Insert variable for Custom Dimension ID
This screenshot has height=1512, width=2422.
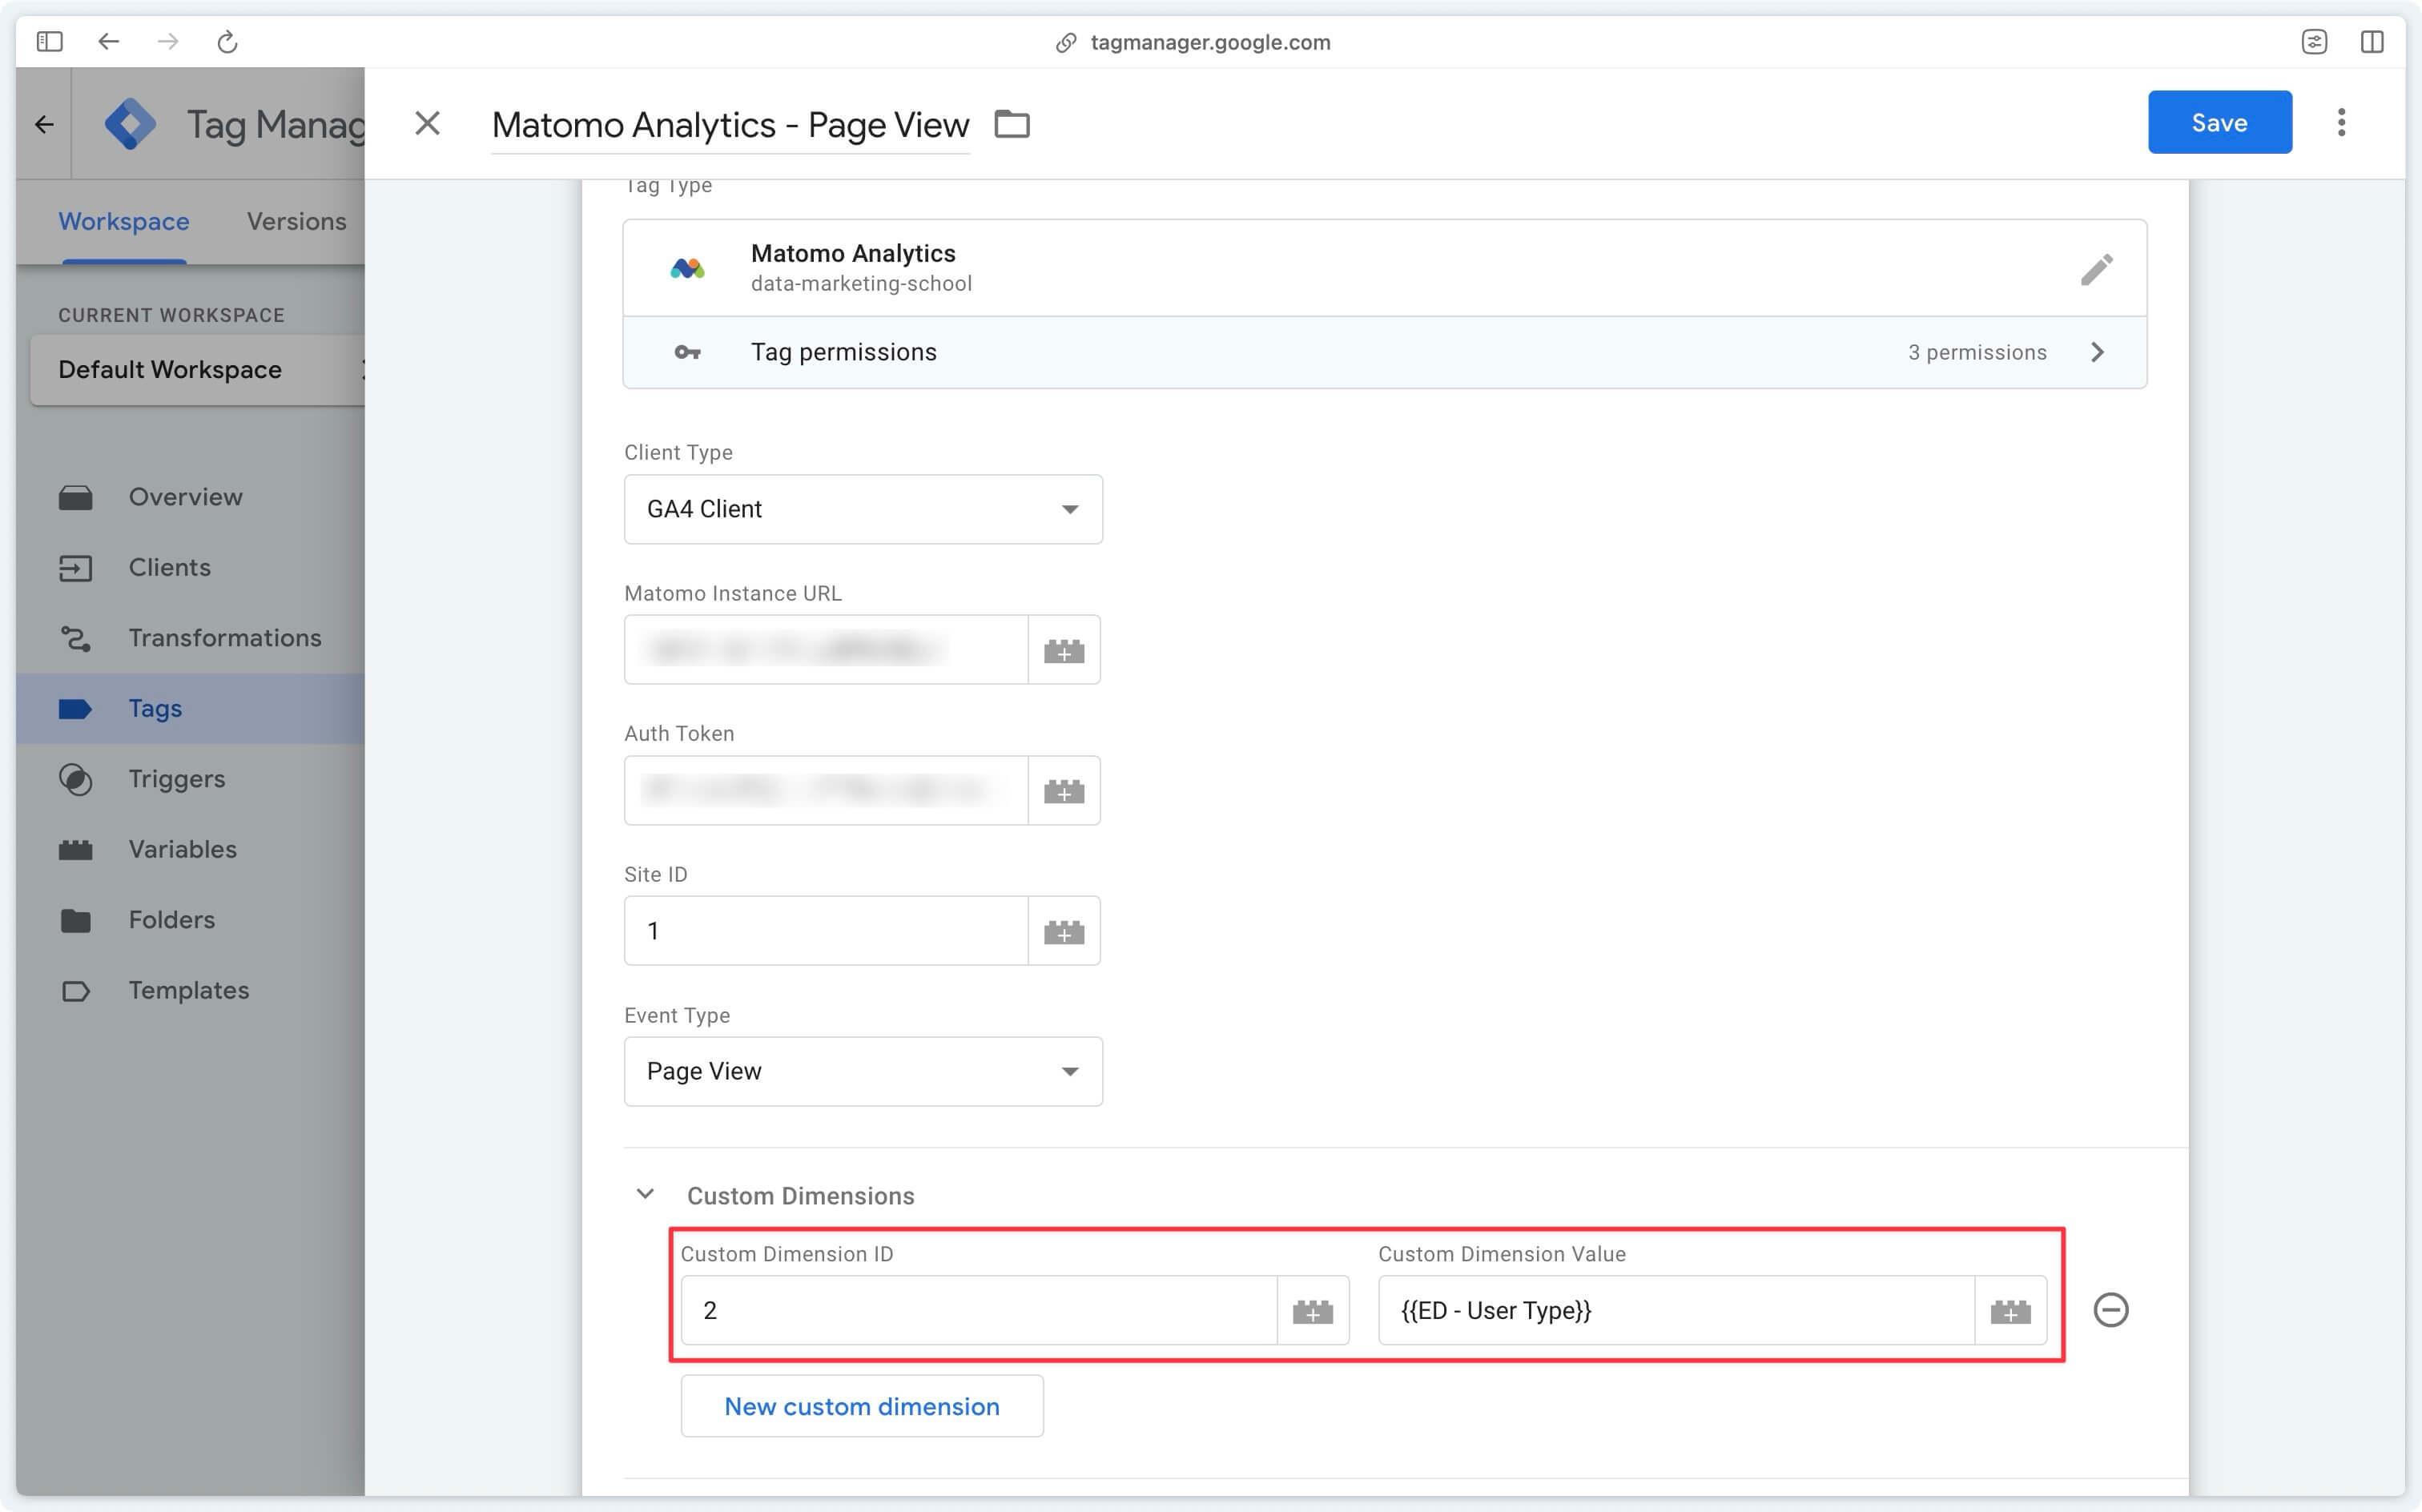point(1313,1311)
